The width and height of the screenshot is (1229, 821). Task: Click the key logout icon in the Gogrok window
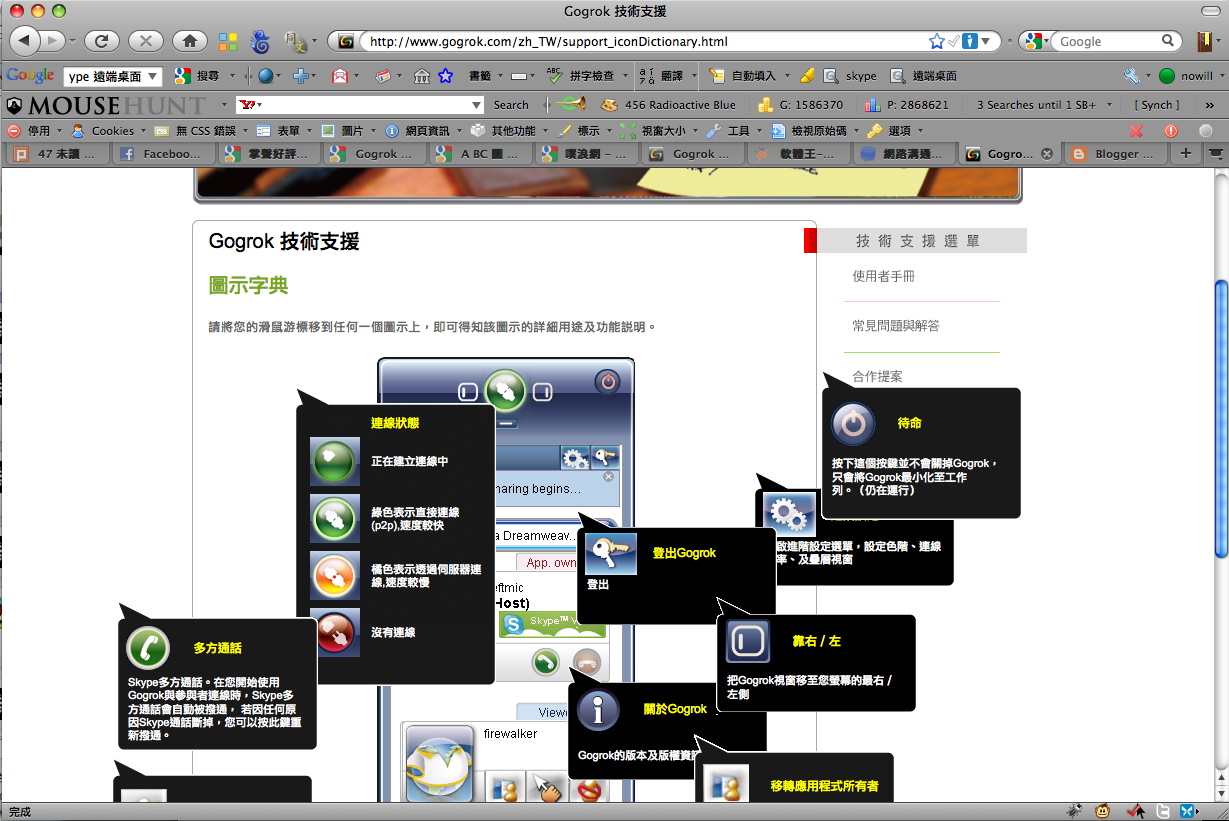[605, 459]
